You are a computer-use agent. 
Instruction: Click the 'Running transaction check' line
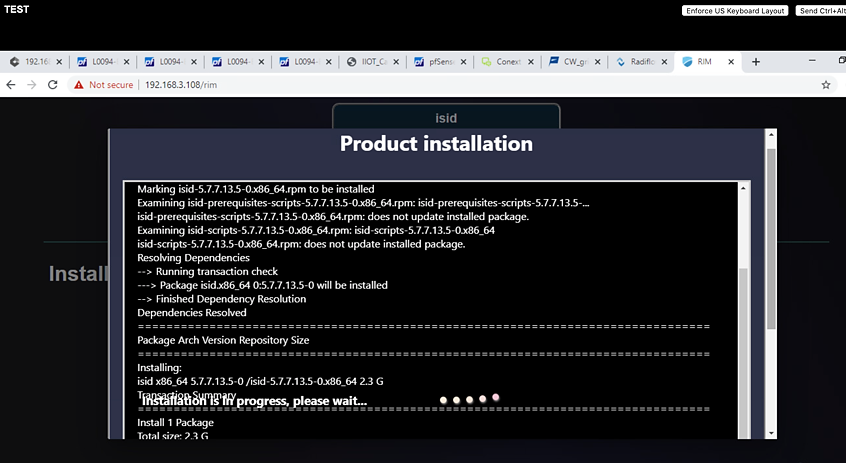tap(207, 271)
